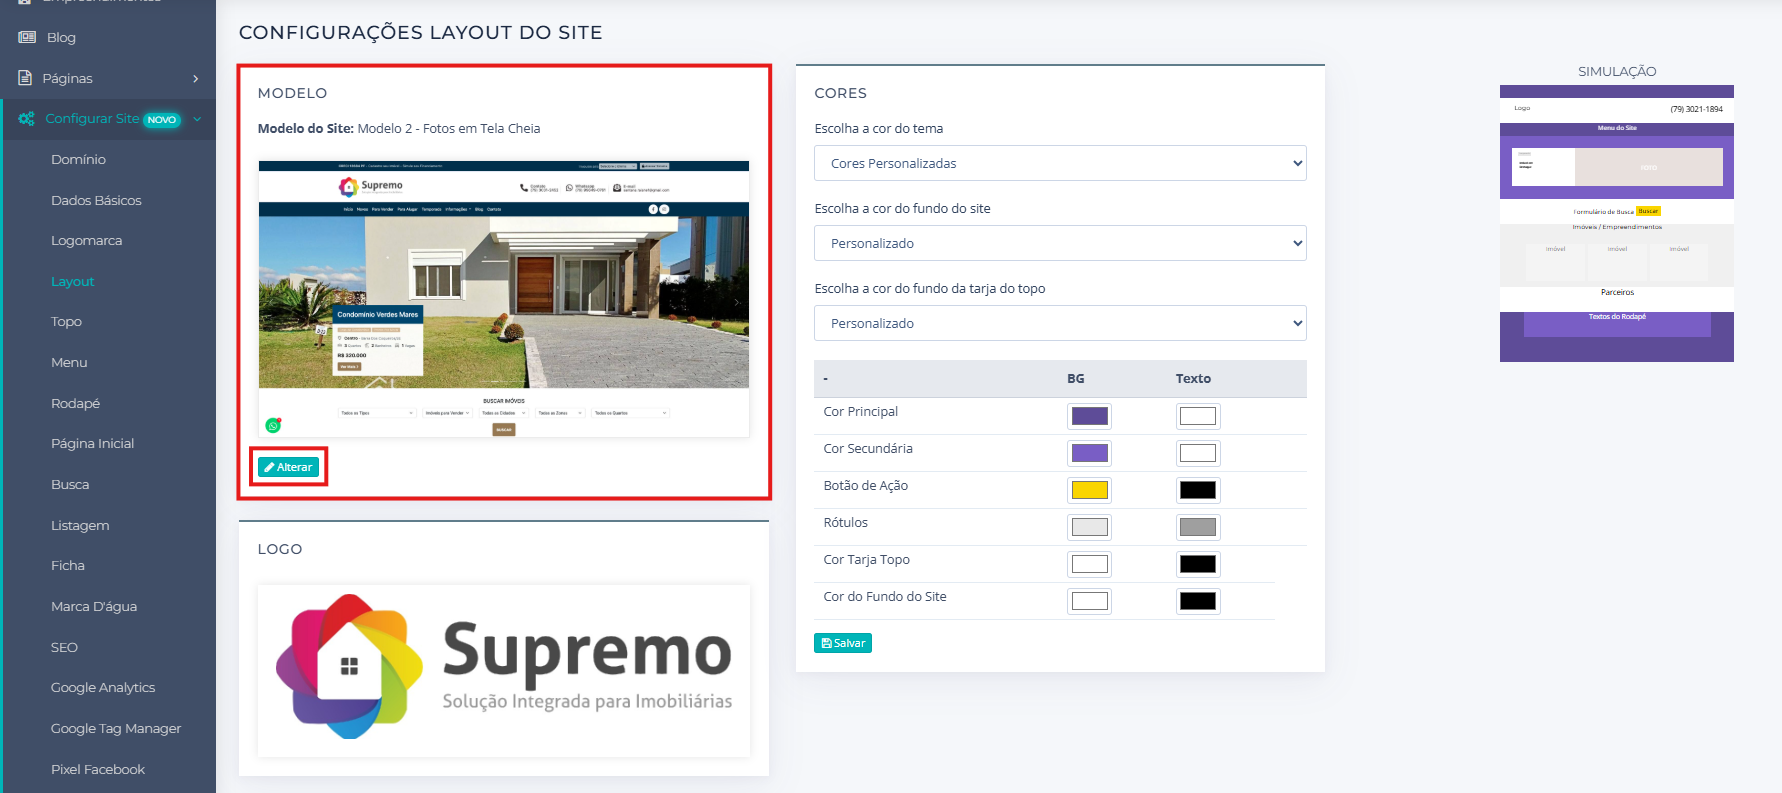Save colors with the Salvar button

(843, 643)
